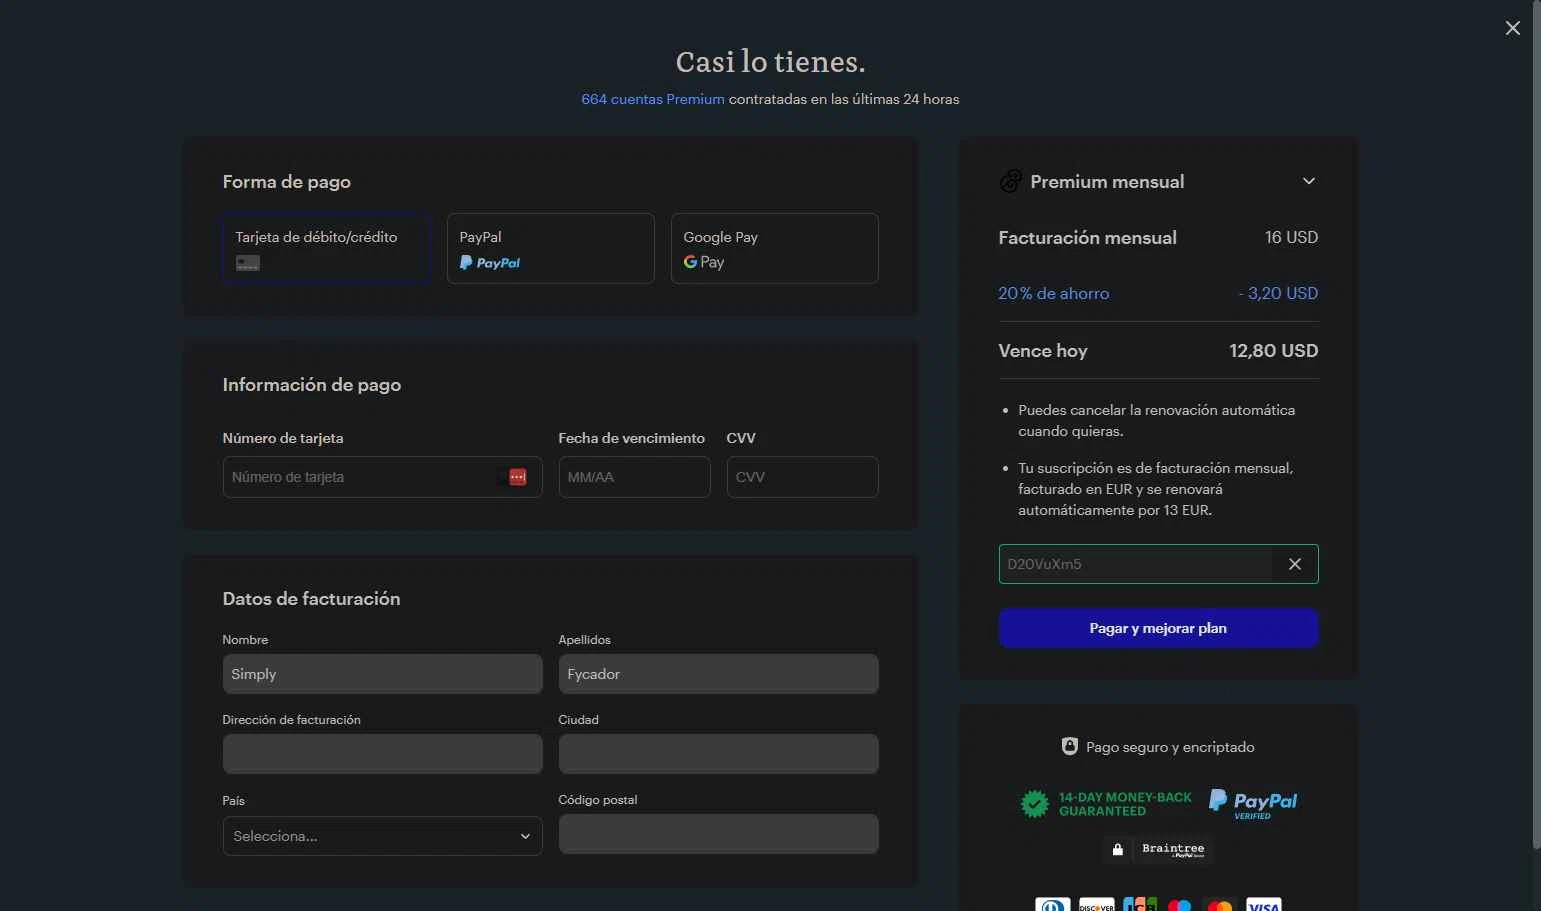Click the 16 USD monthly billing amount
This screenshot has height=911, width=1541.
click(x=1291, y=237)
